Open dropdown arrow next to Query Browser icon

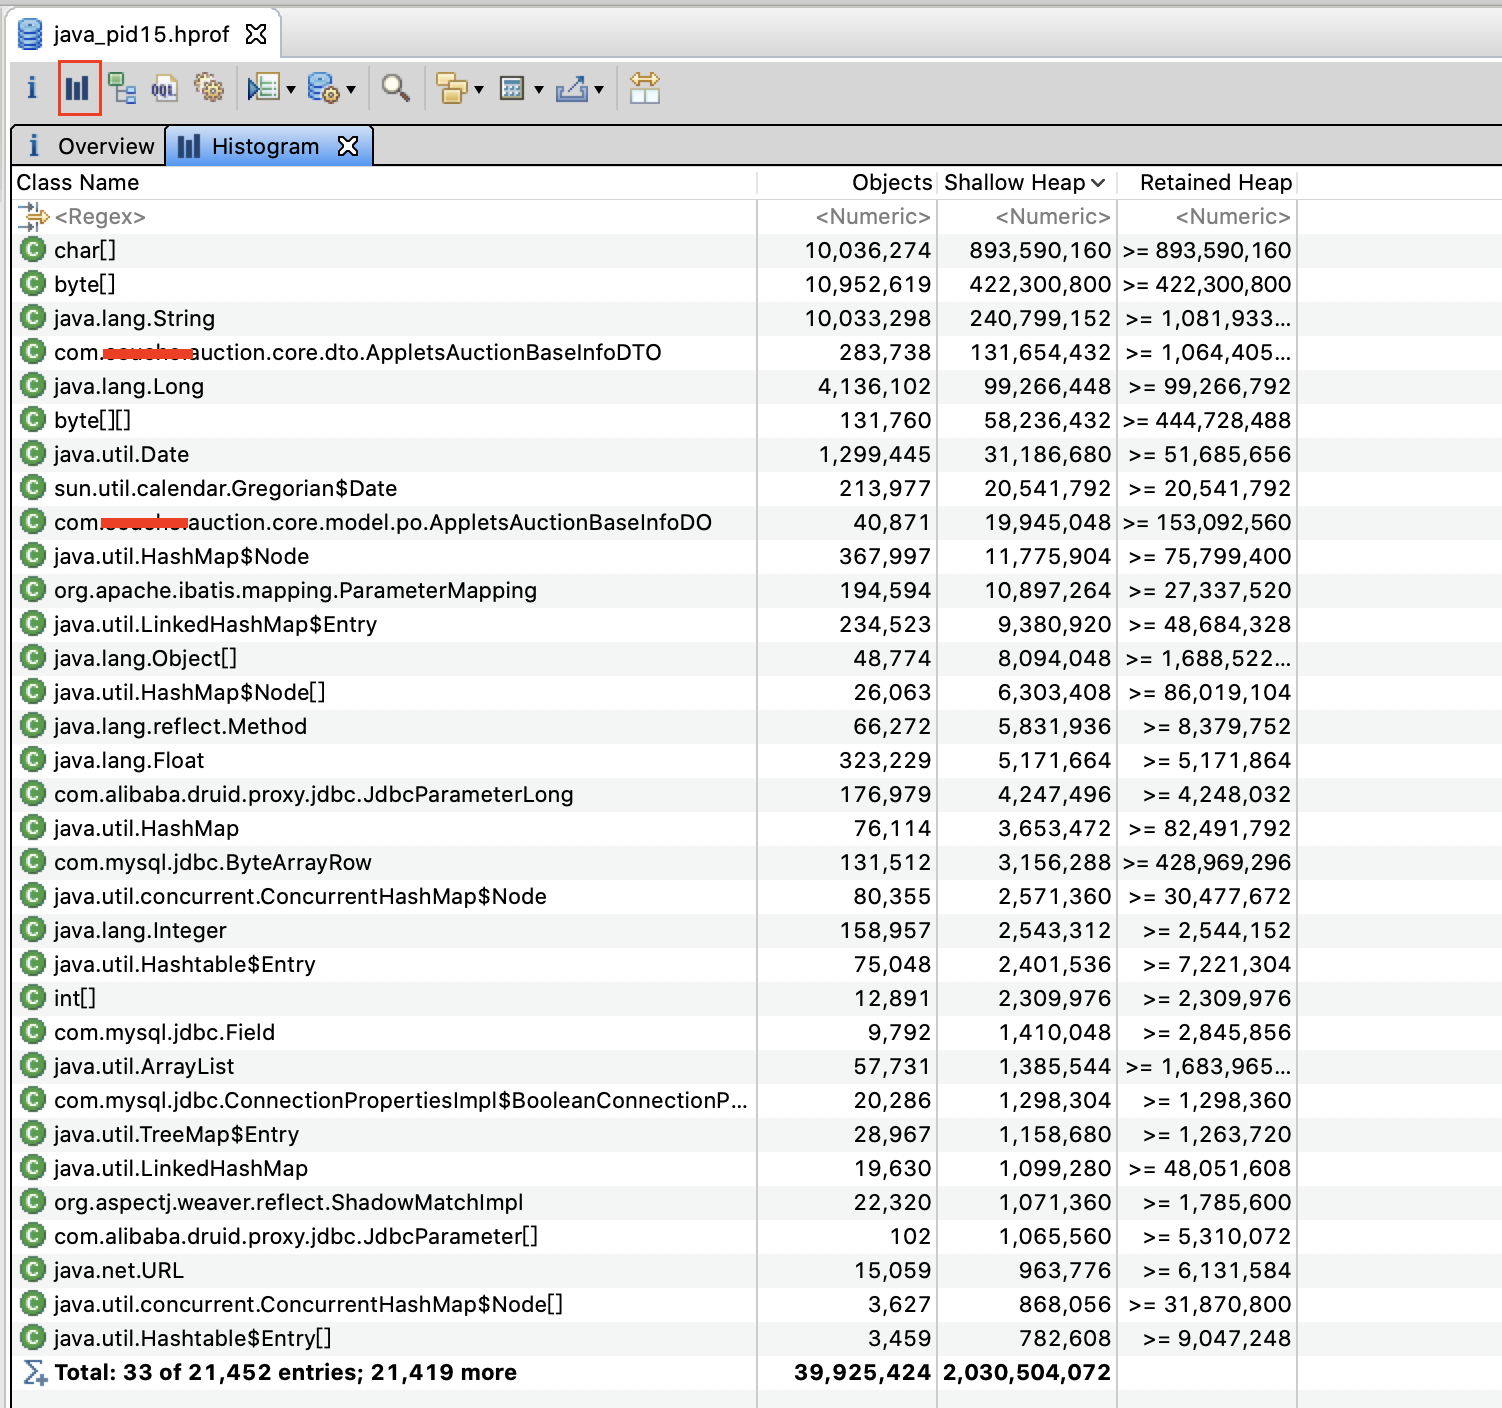pos(351,90)
